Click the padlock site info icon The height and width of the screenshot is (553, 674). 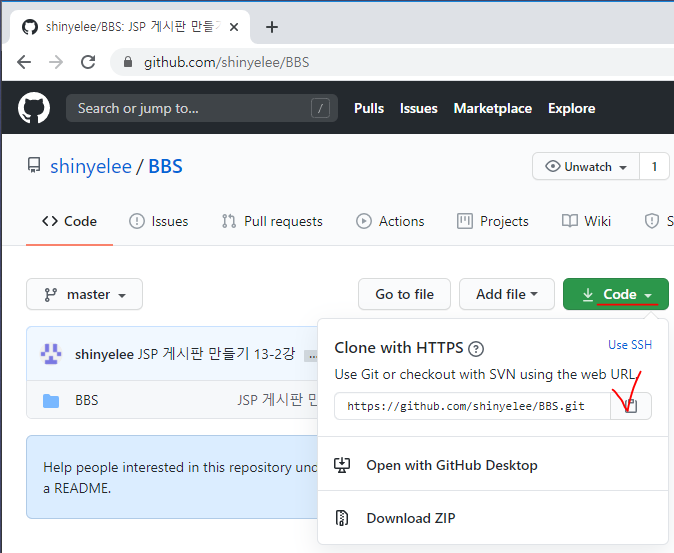coord(128,62)
